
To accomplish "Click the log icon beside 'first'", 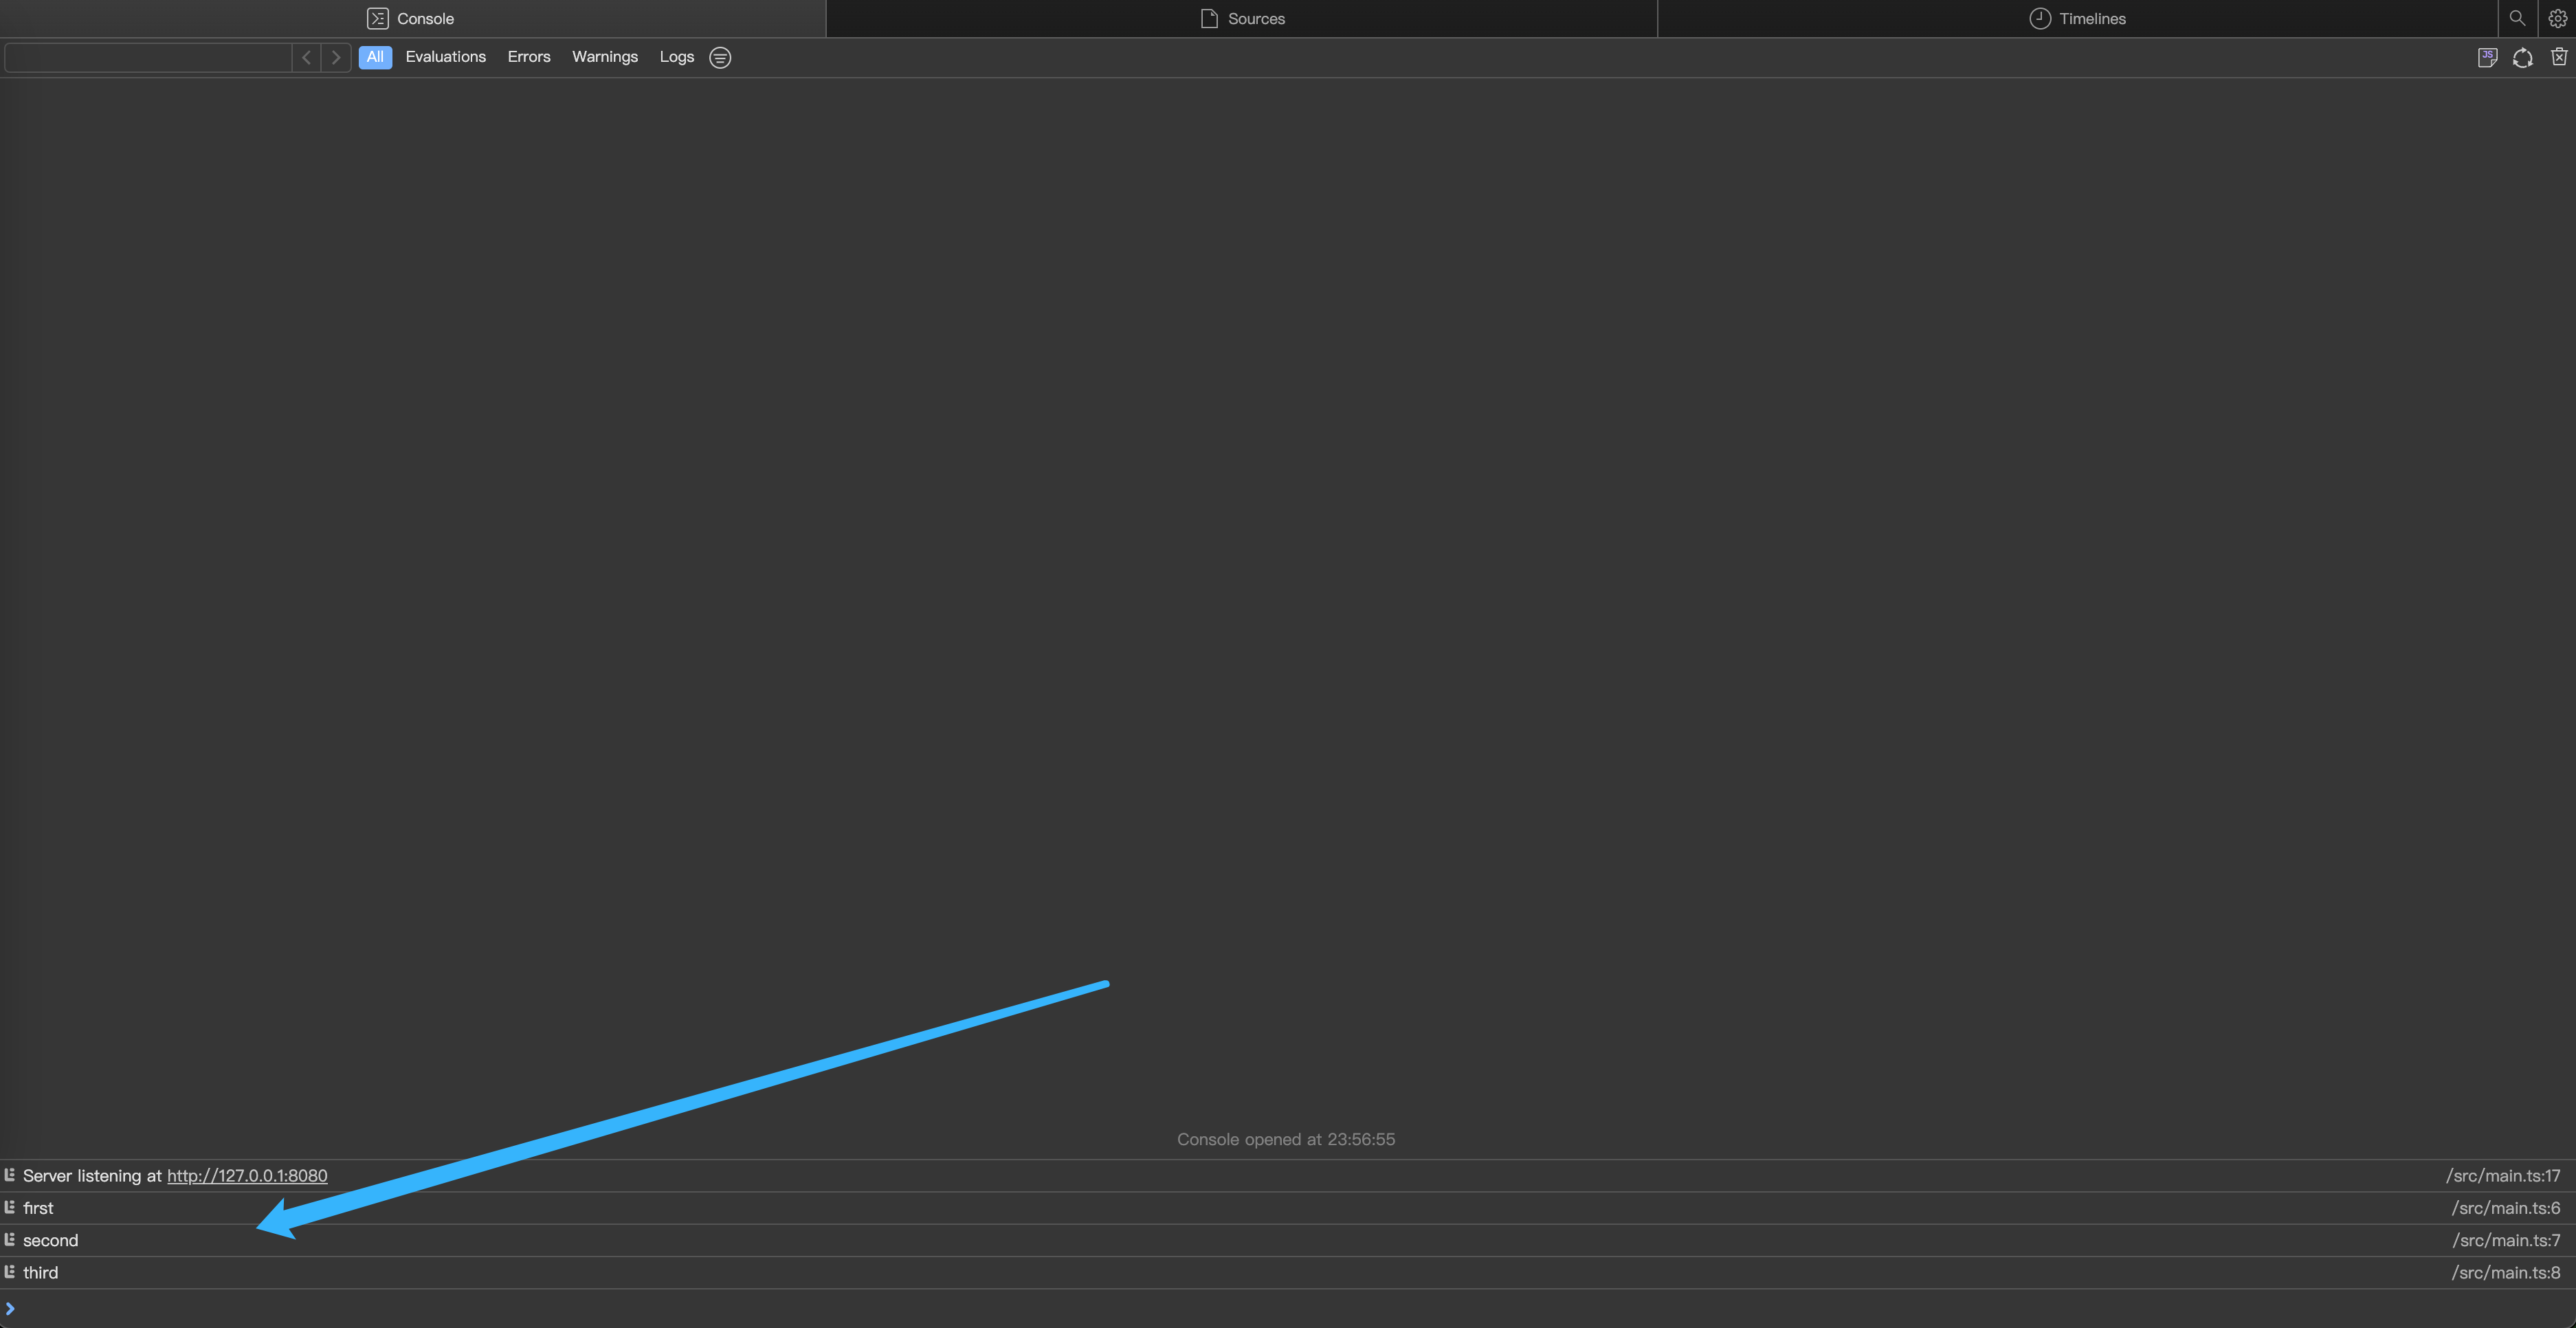I will pyautogui.click(x=9, y=1207).
